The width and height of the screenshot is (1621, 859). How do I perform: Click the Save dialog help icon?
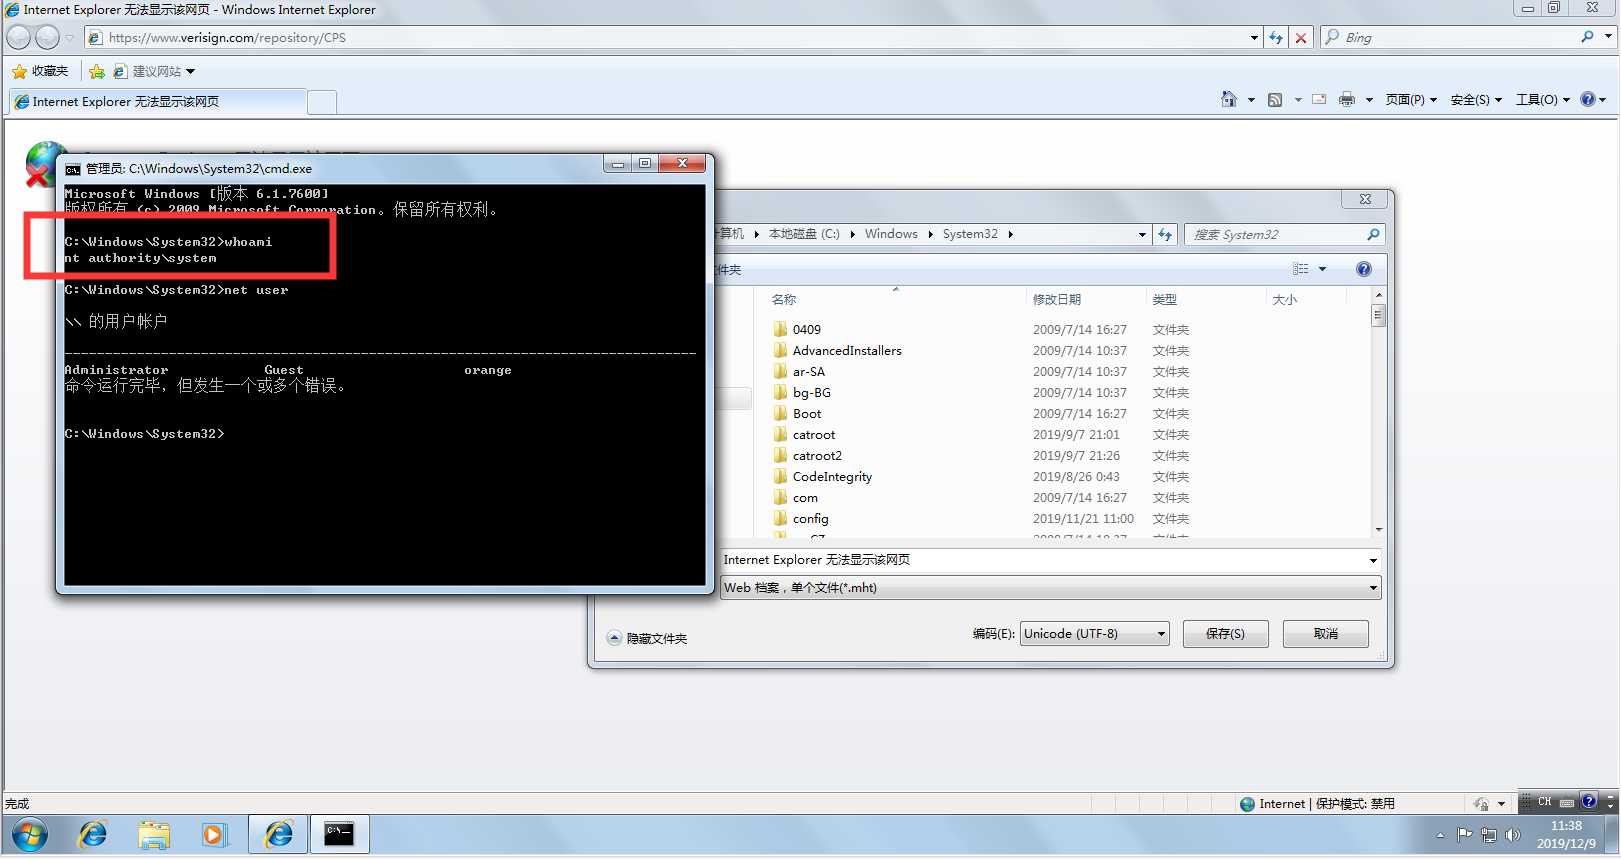pyautogui.click(x=1364, y=269)
